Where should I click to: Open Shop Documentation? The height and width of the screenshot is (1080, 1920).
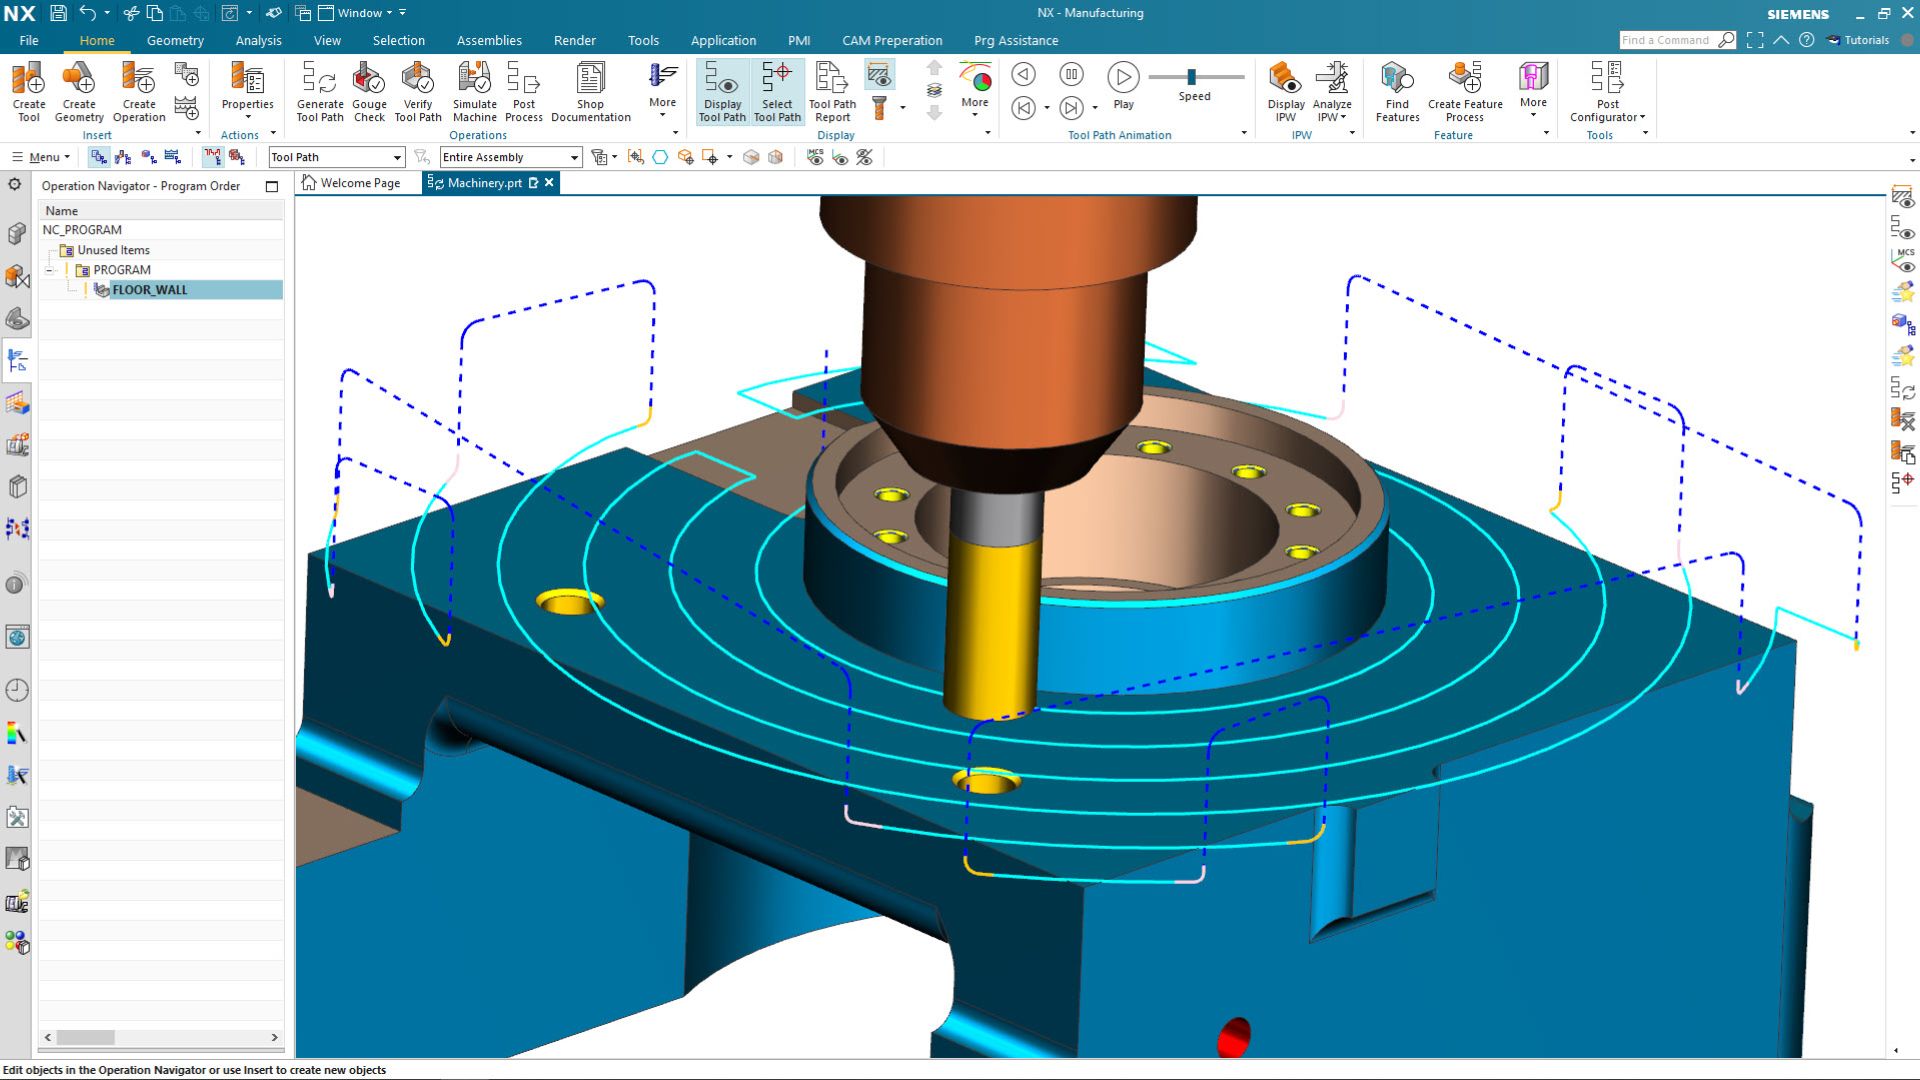tap(590, 90)
